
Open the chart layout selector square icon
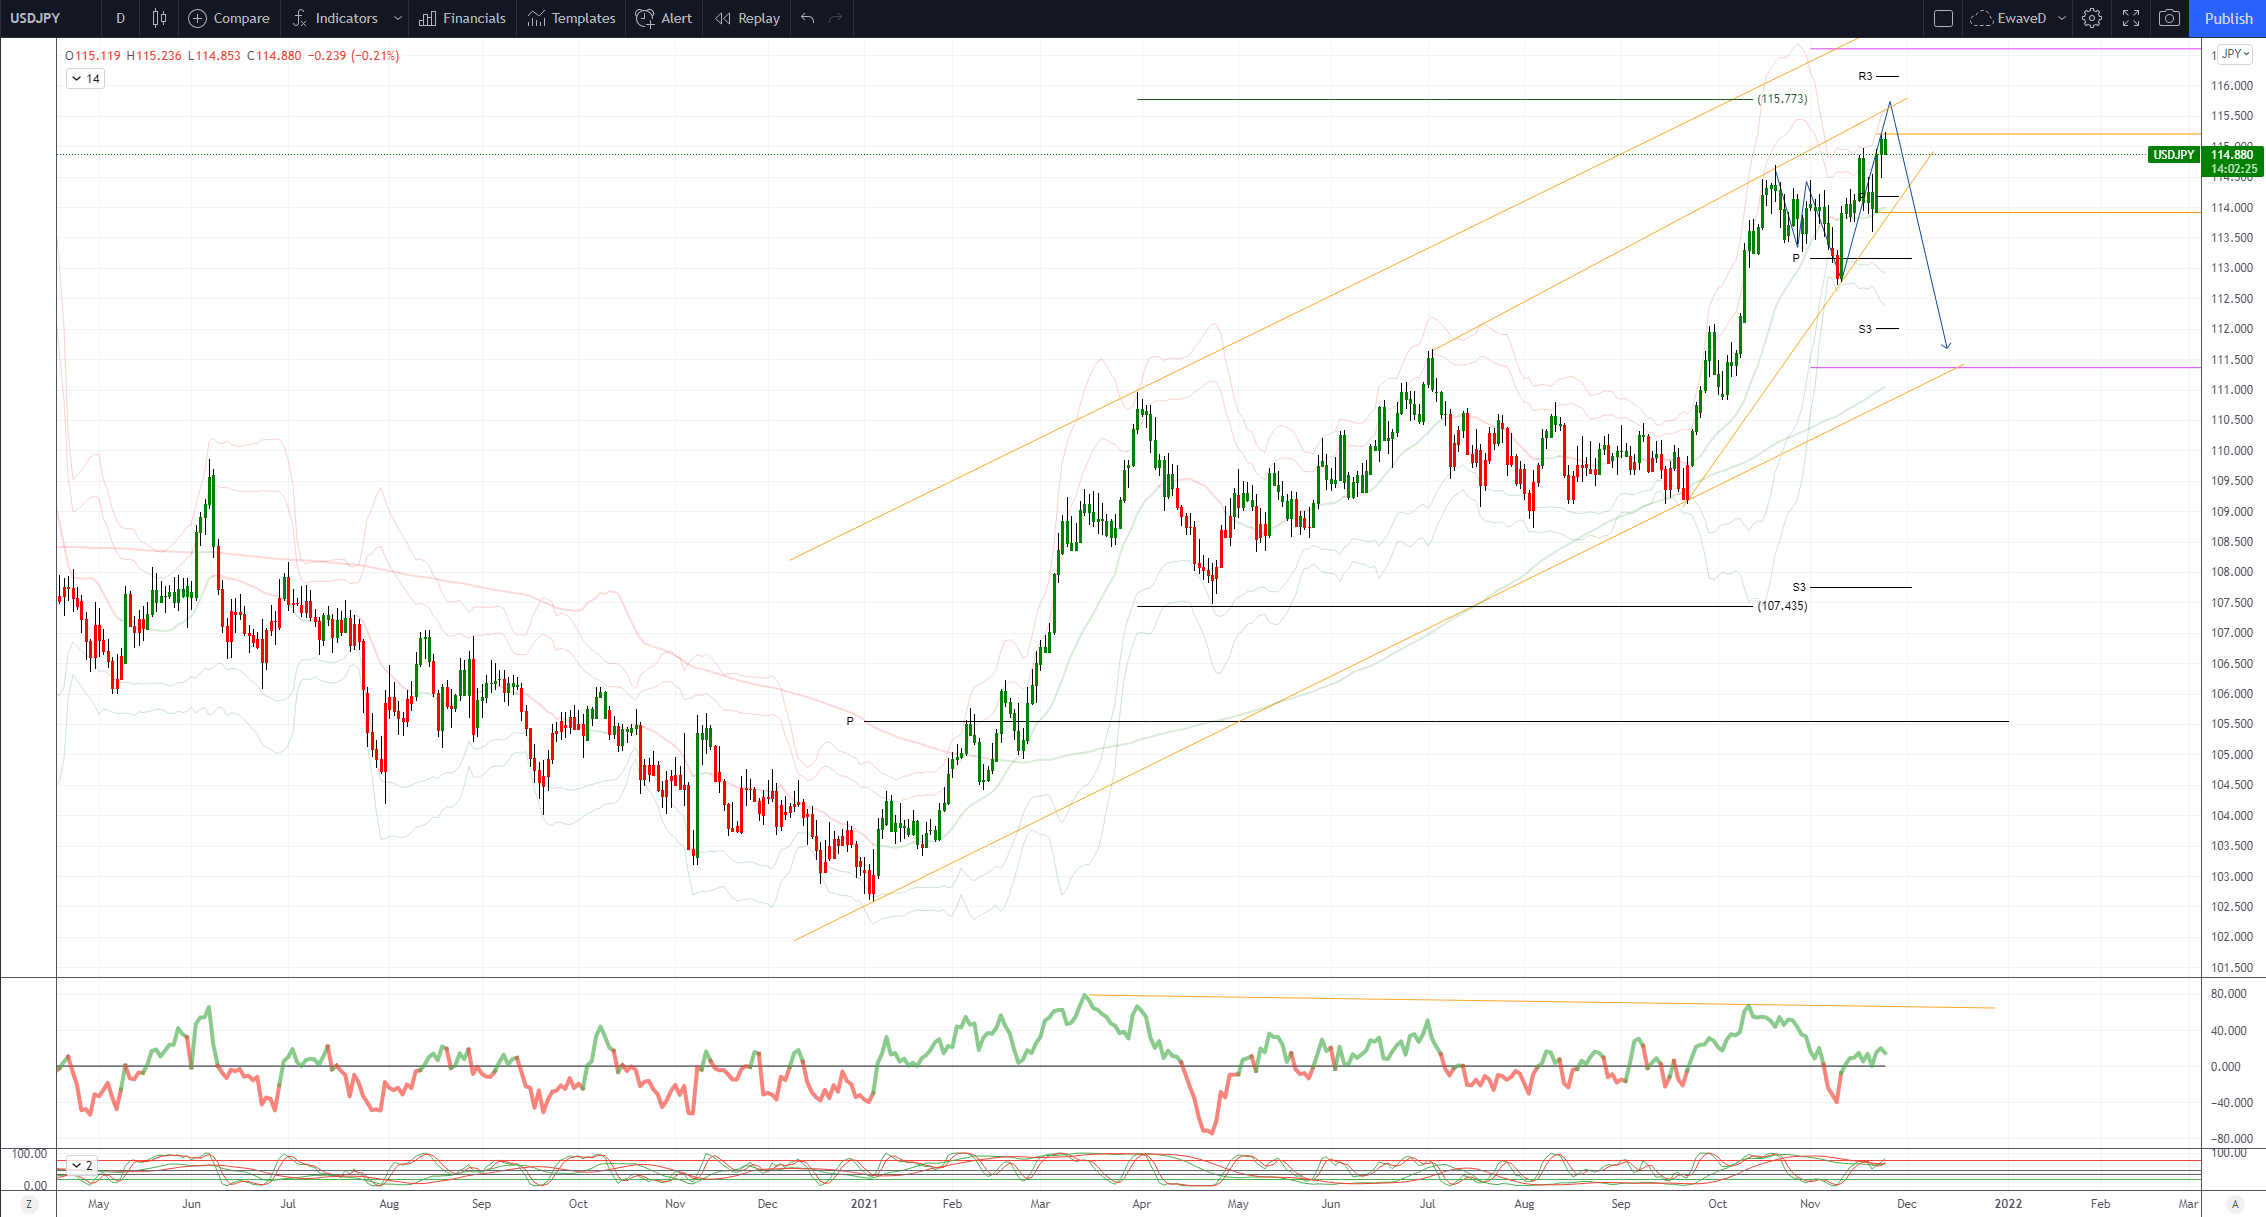(1943, 18)
